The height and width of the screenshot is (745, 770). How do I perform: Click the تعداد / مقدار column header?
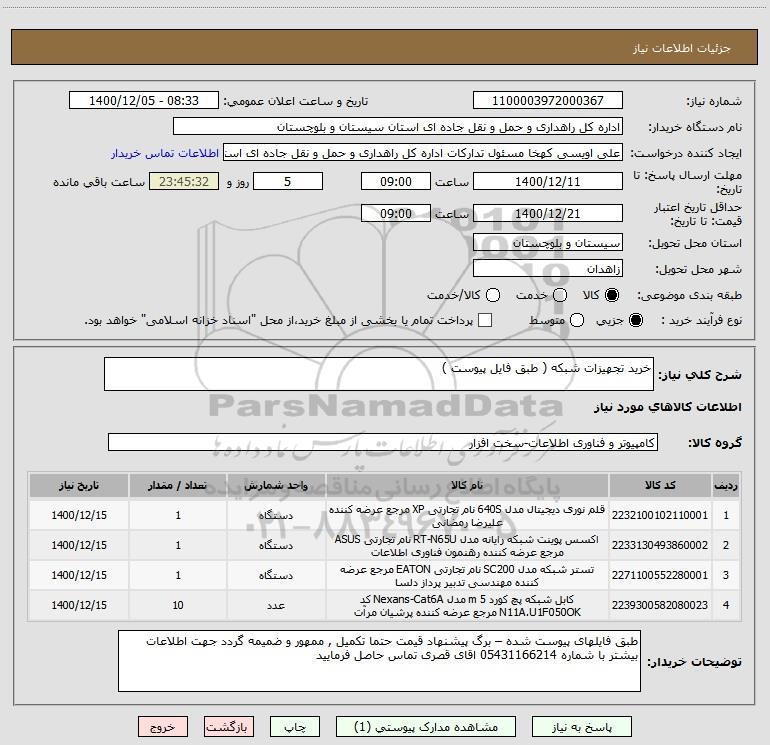click(178, 485)
